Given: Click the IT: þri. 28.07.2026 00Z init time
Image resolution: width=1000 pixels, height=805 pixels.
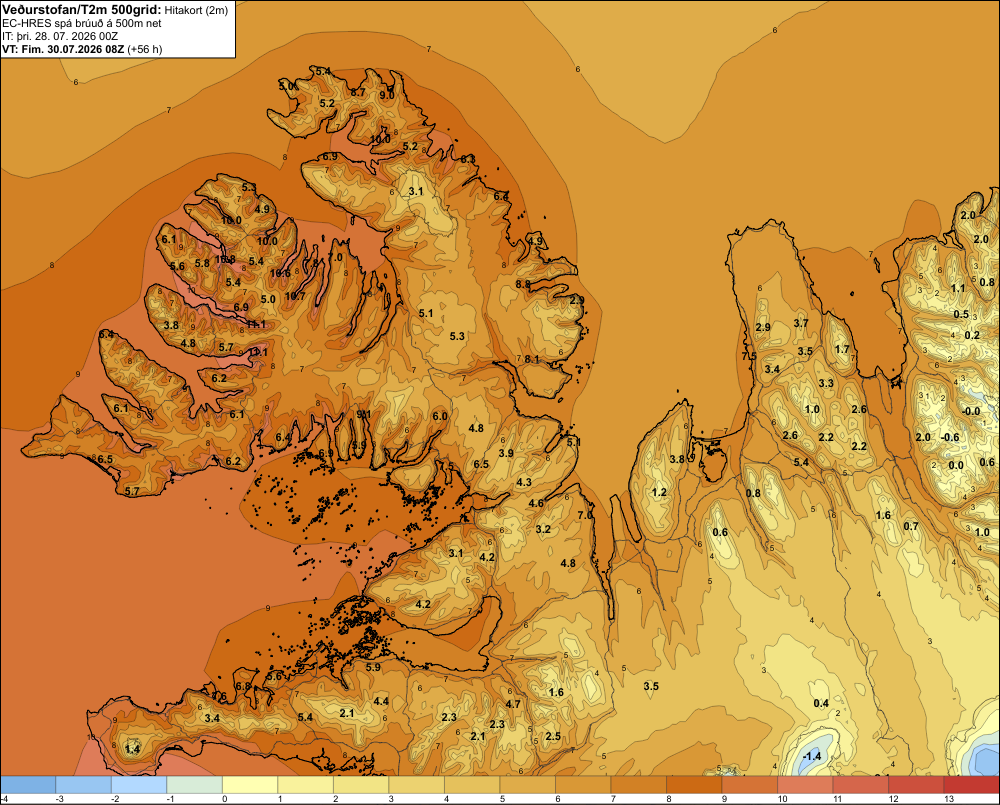Looking at the screenshot, I should (60, 36).
